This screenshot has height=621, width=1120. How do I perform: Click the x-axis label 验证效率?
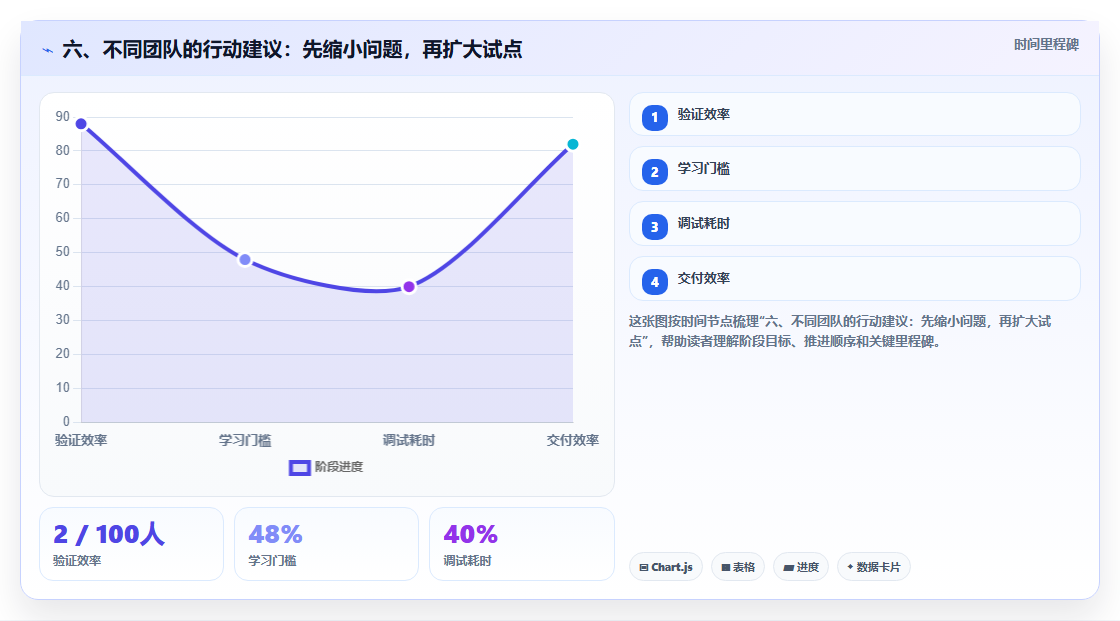tap(81, 440)
